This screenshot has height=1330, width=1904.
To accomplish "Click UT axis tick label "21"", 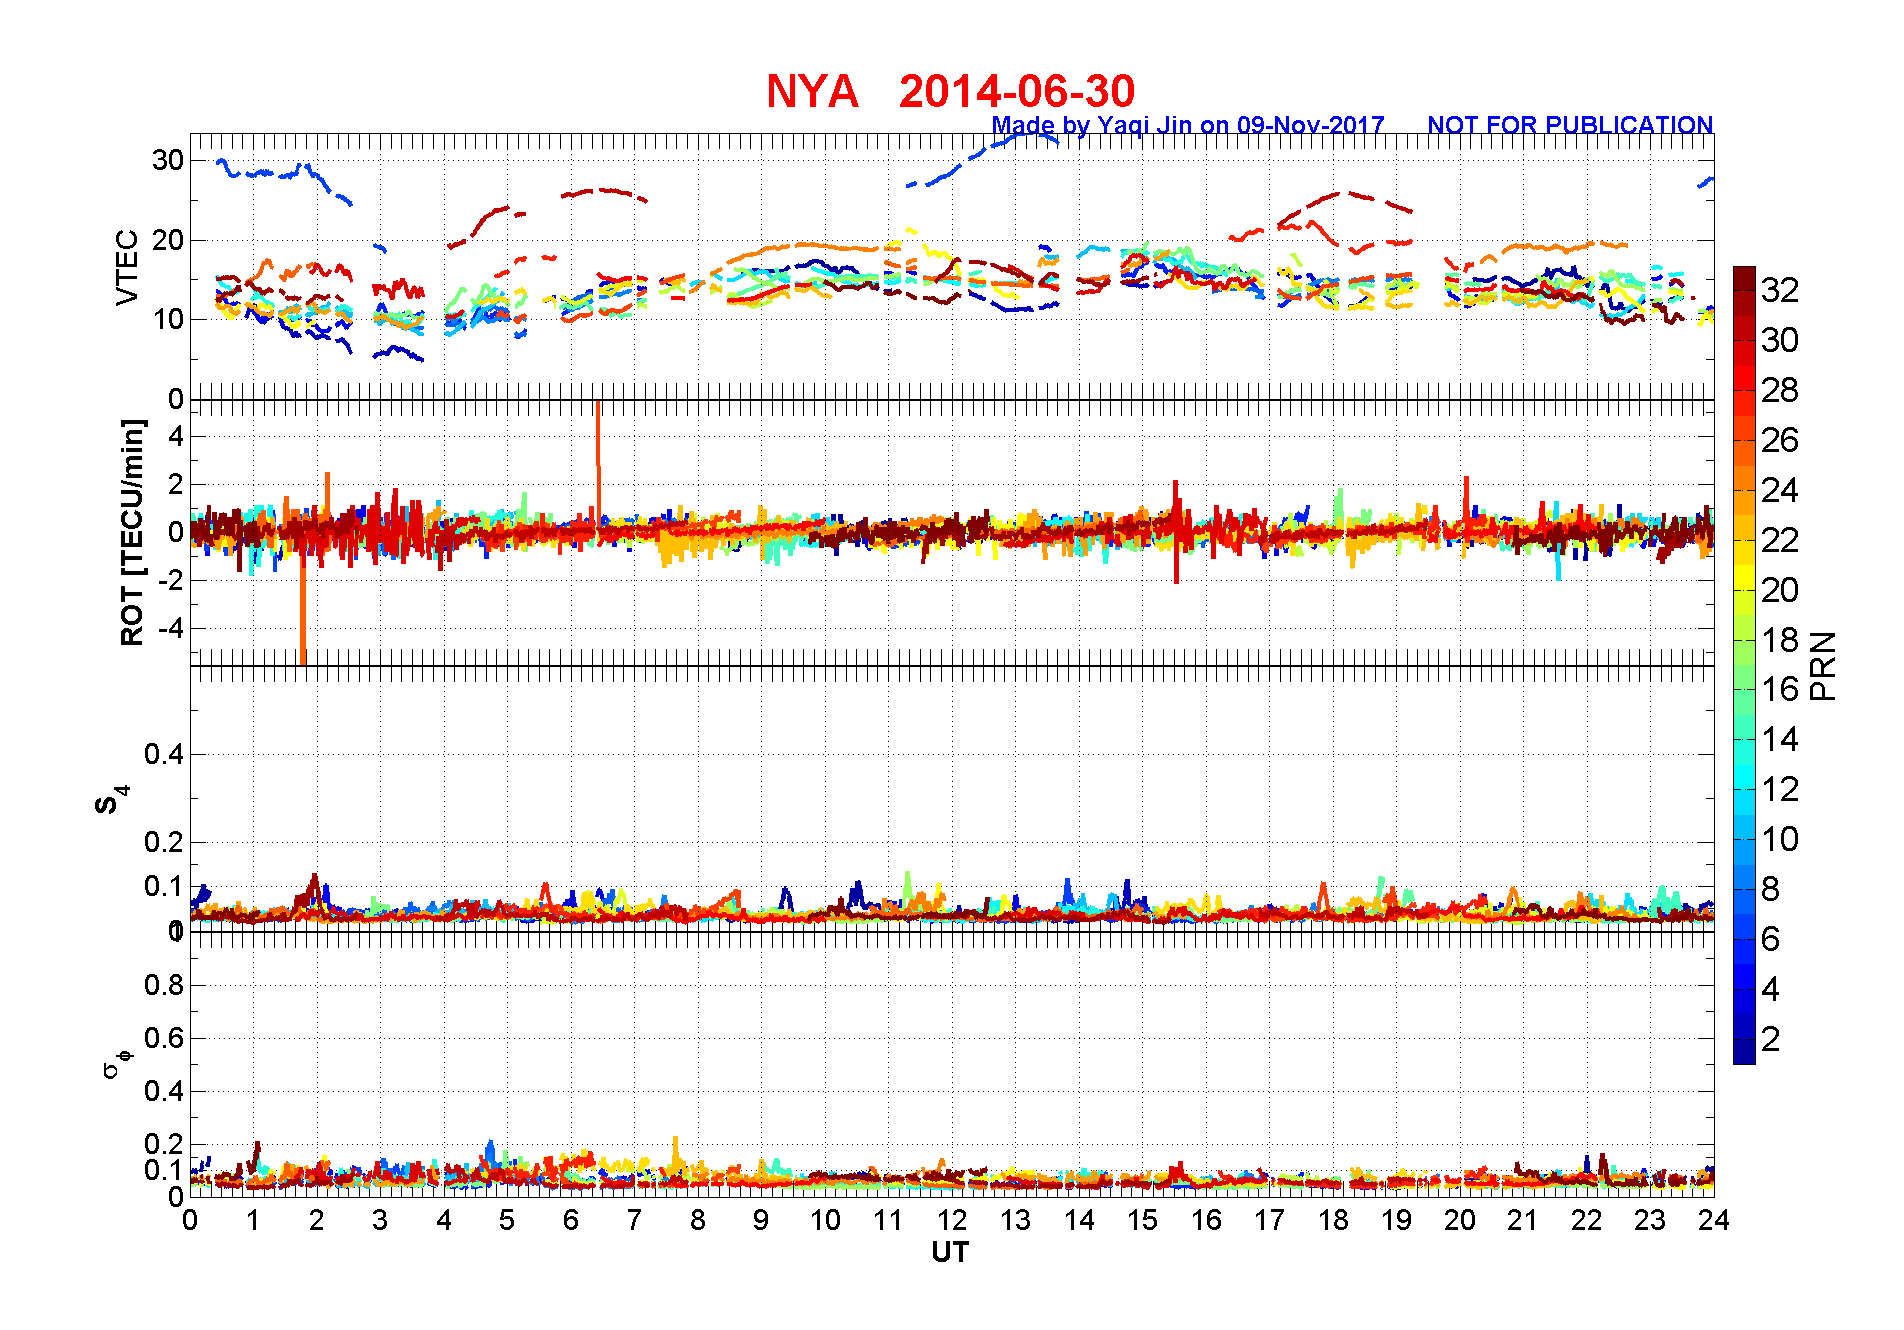I will [x=1523, y=1220].
